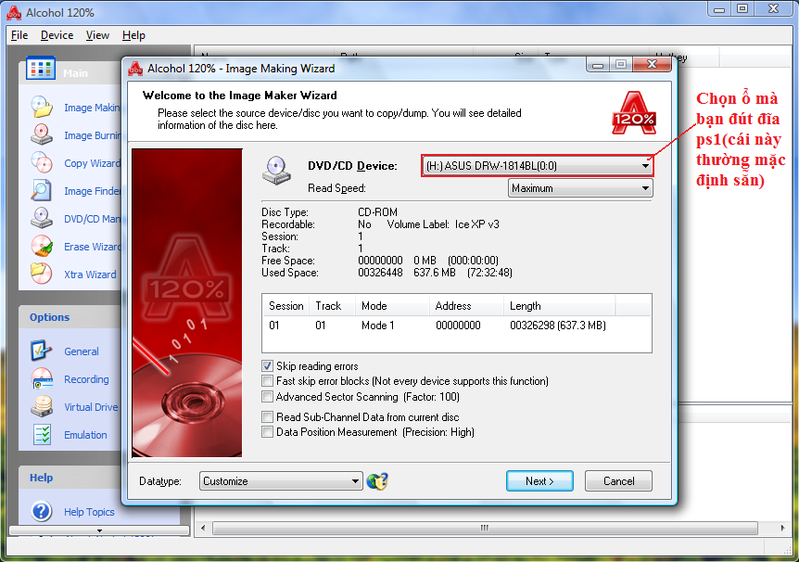Click the Track column header
Viewport: 799px width, 562px height.
[332, 306]
